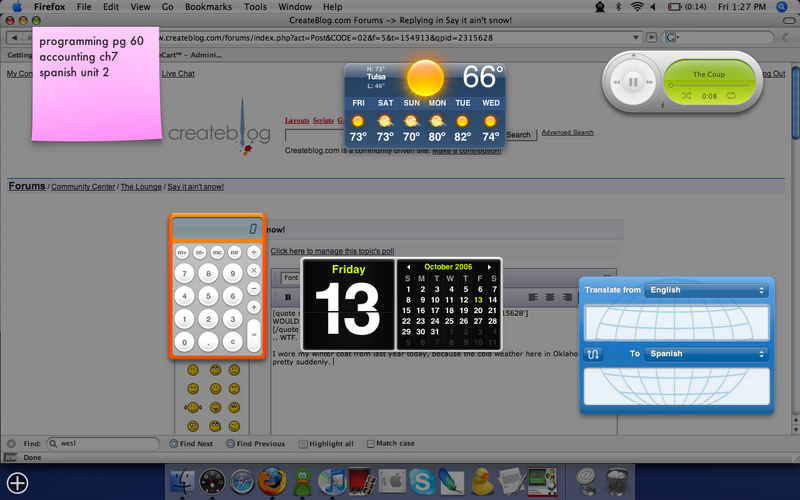Click the calculator divide key

pos(254,252)
